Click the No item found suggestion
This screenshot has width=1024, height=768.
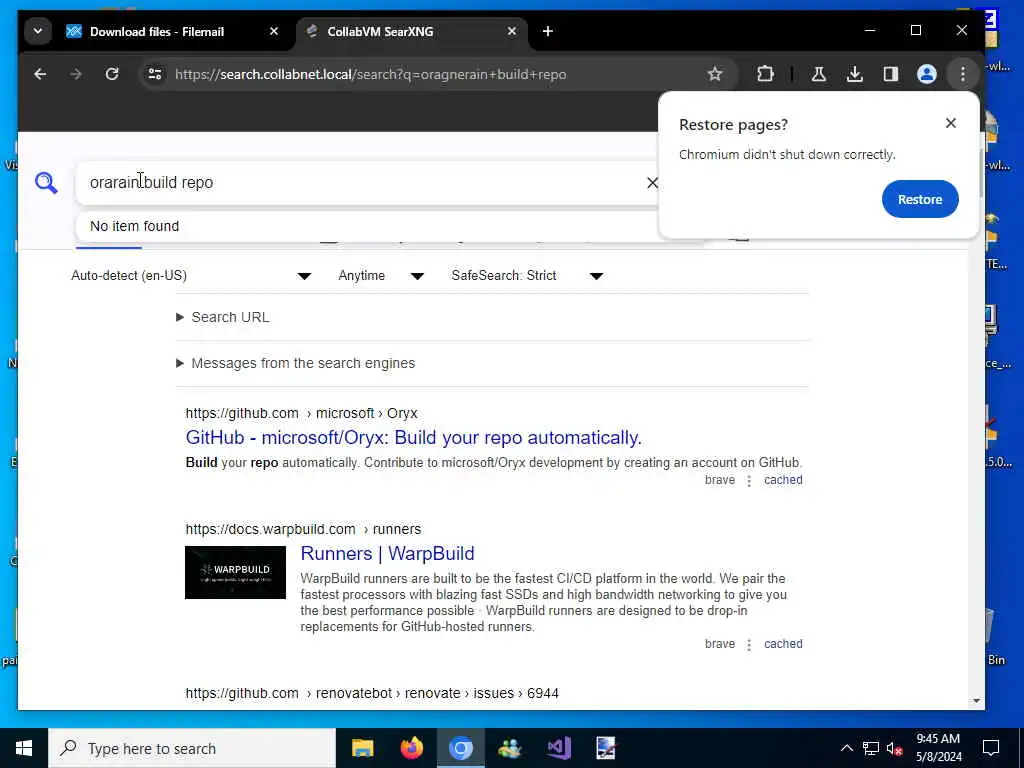pos(135,226)
